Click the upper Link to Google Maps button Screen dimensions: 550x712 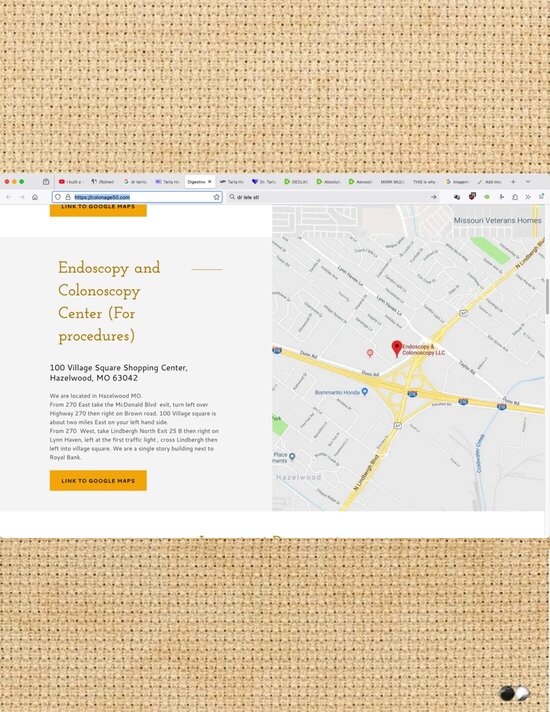point(98,210)
